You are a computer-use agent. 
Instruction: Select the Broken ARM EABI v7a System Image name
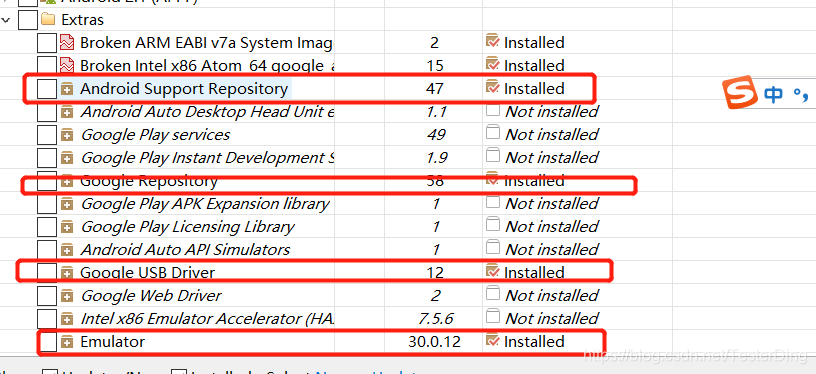click(206, 43)
